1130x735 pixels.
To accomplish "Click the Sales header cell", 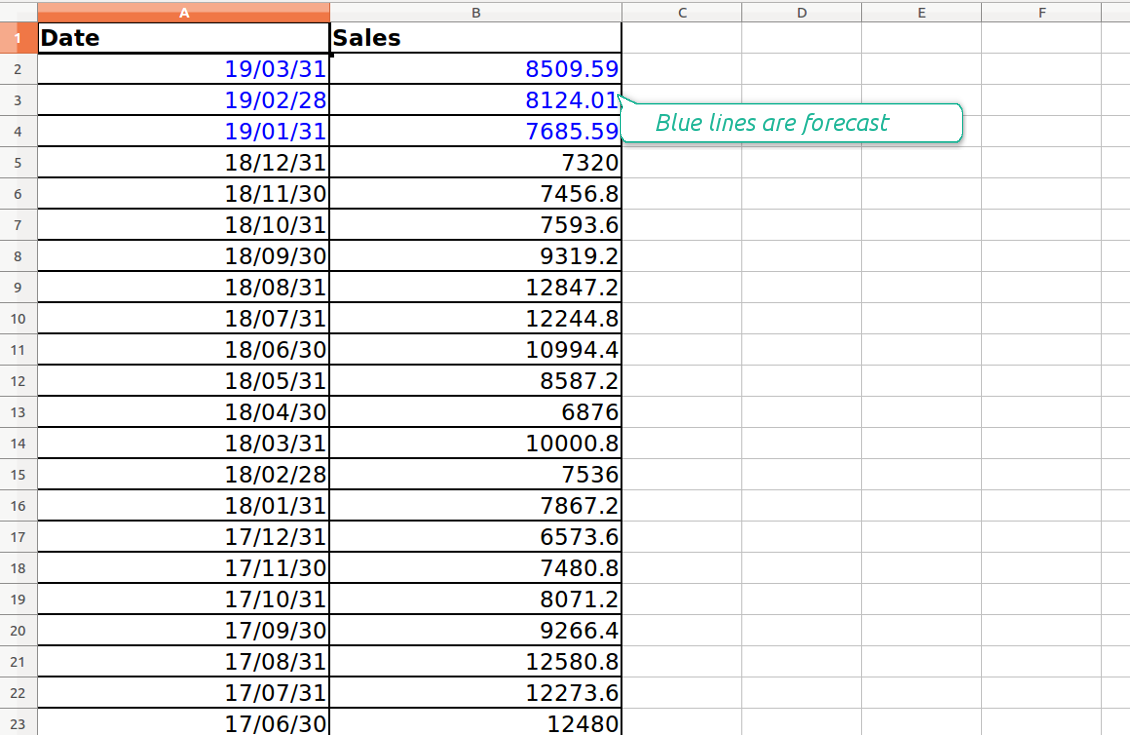I will (476, 37).
